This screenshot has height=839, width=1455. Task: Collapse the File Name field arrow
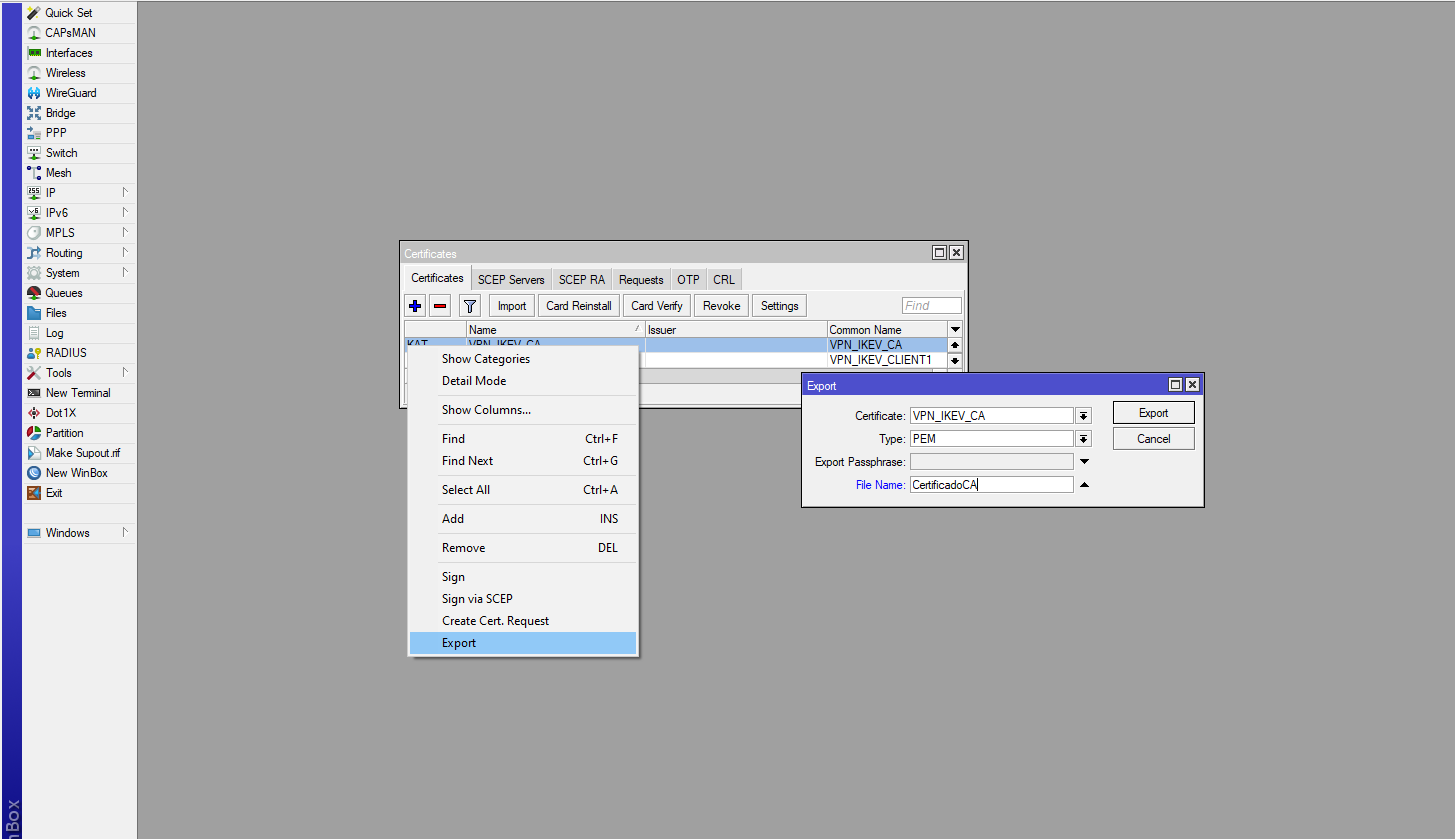1084,485
